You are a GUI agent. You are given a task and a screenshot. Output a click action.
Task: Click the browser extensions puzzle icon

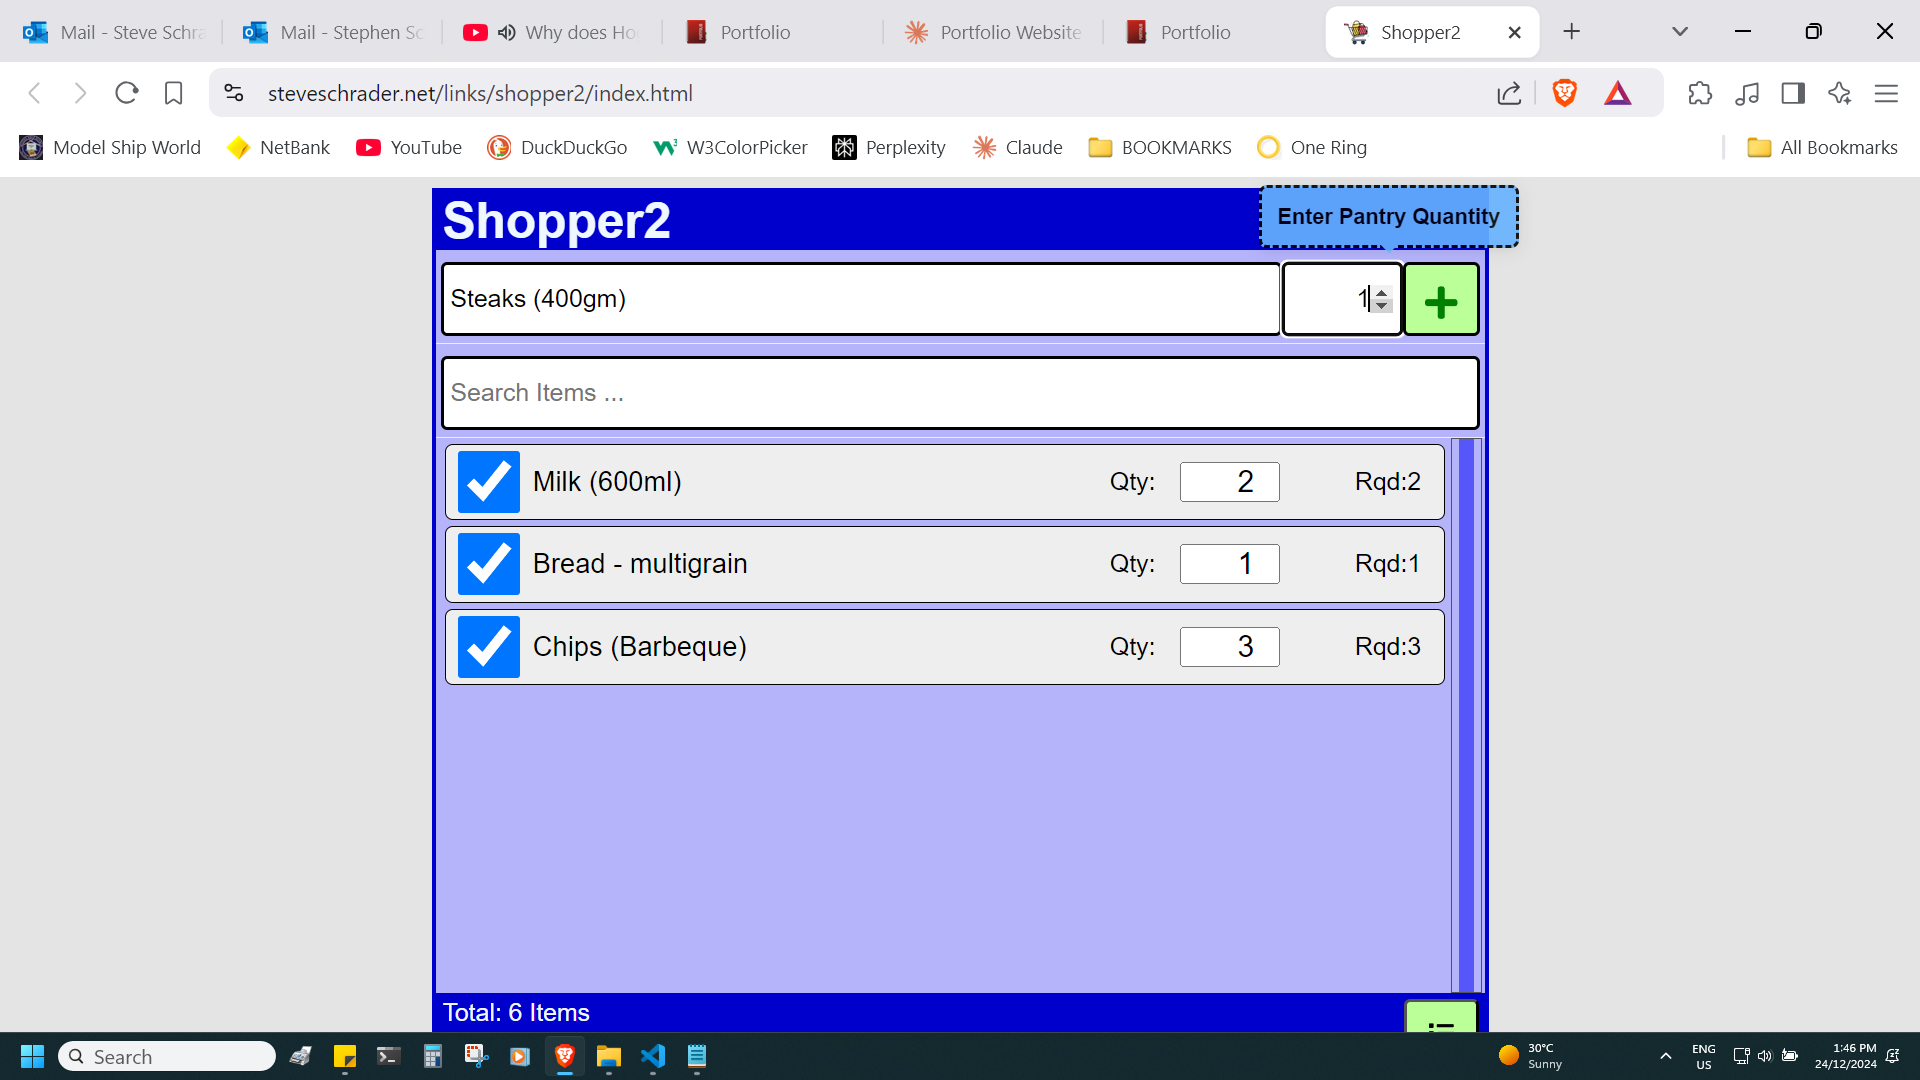click(1702, 92)
